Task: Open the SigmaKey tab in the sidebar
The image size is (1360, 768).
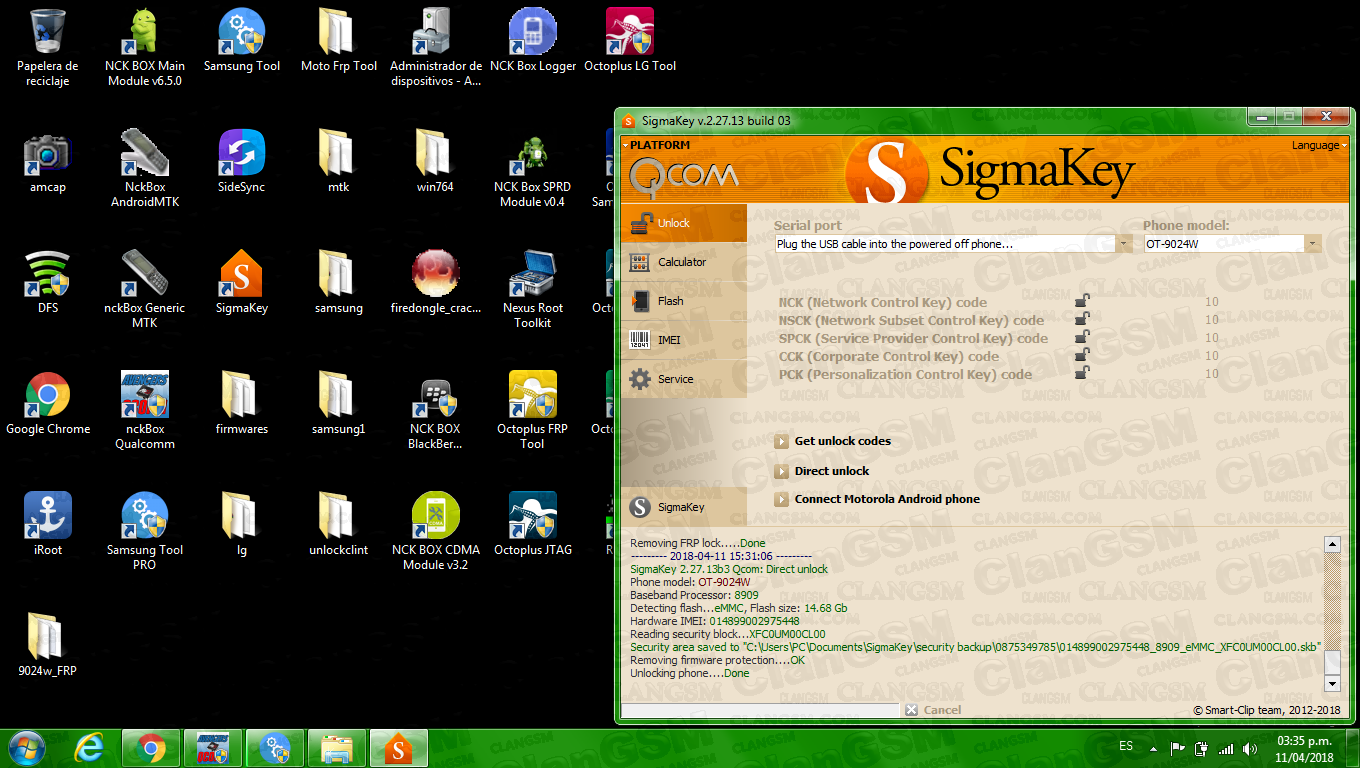Action: point(683,507)
